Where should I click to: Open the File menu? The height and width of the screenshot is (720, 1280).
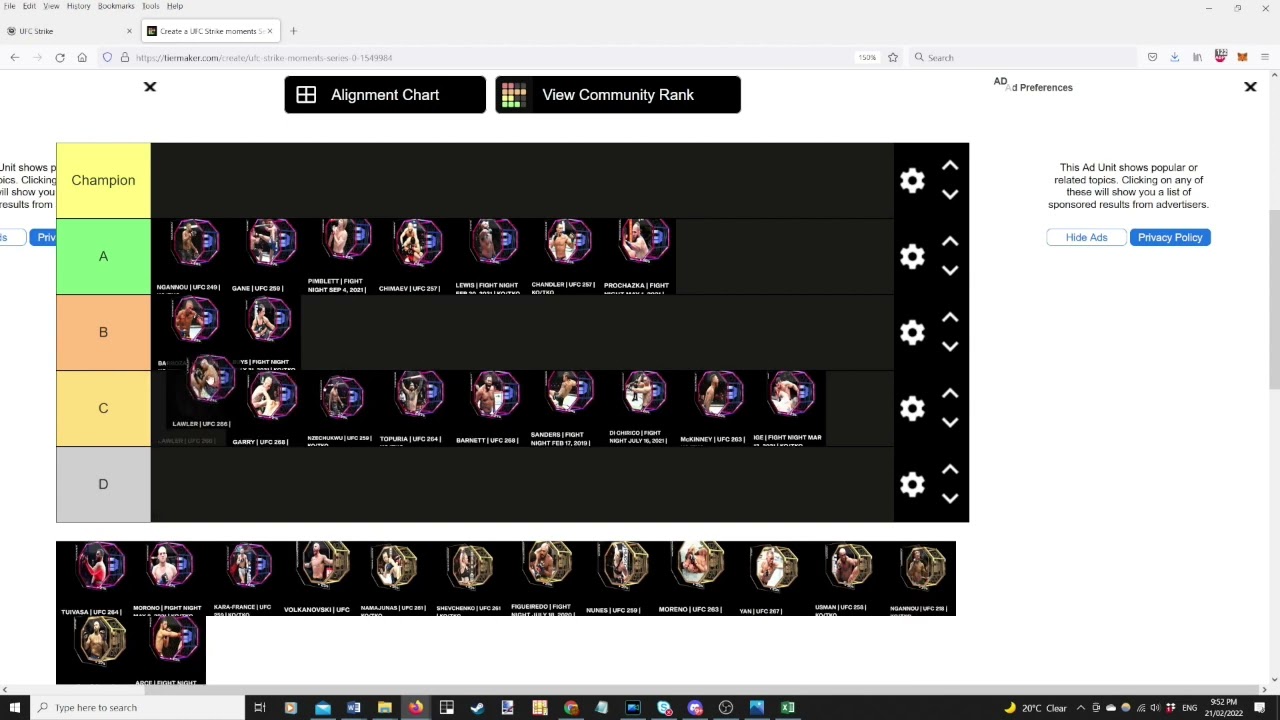[9, 6]
